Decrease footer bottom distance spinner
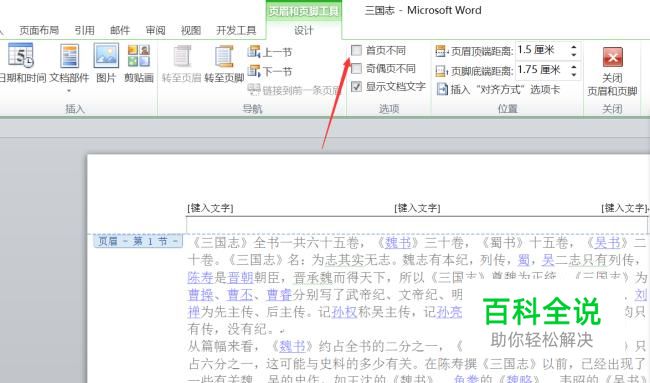 pyautogui.click(x=574, y=74)
